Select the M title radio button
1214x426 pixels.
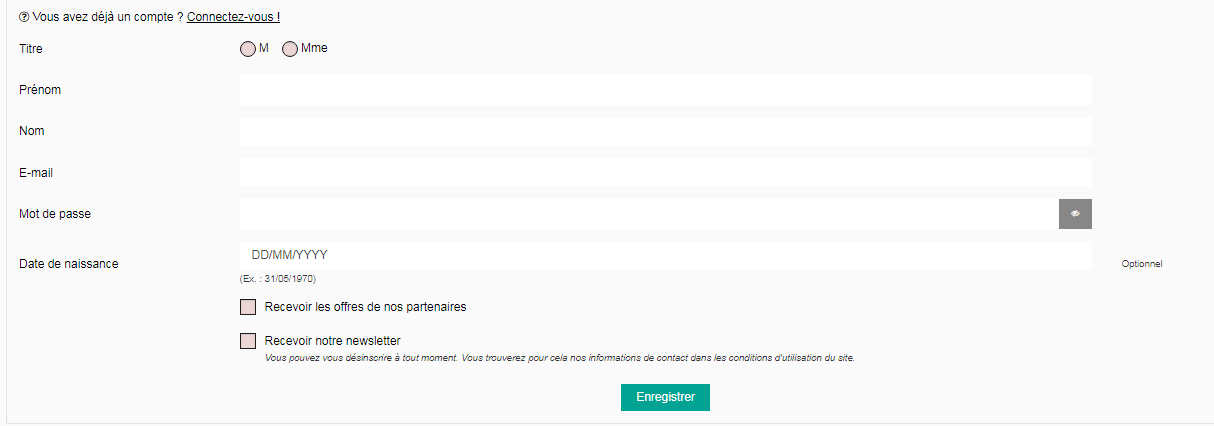(248, 49)
